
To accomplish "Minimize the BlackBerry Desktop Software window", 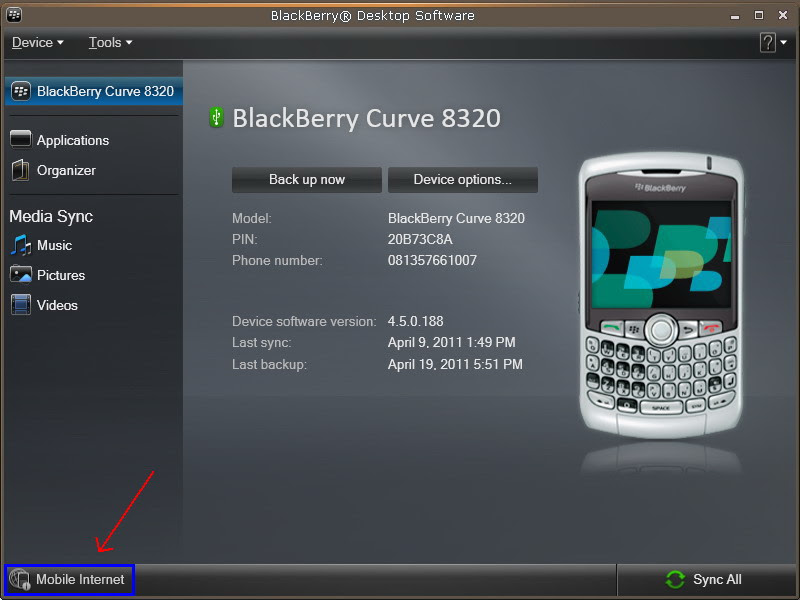I will (x=735, y=16).
